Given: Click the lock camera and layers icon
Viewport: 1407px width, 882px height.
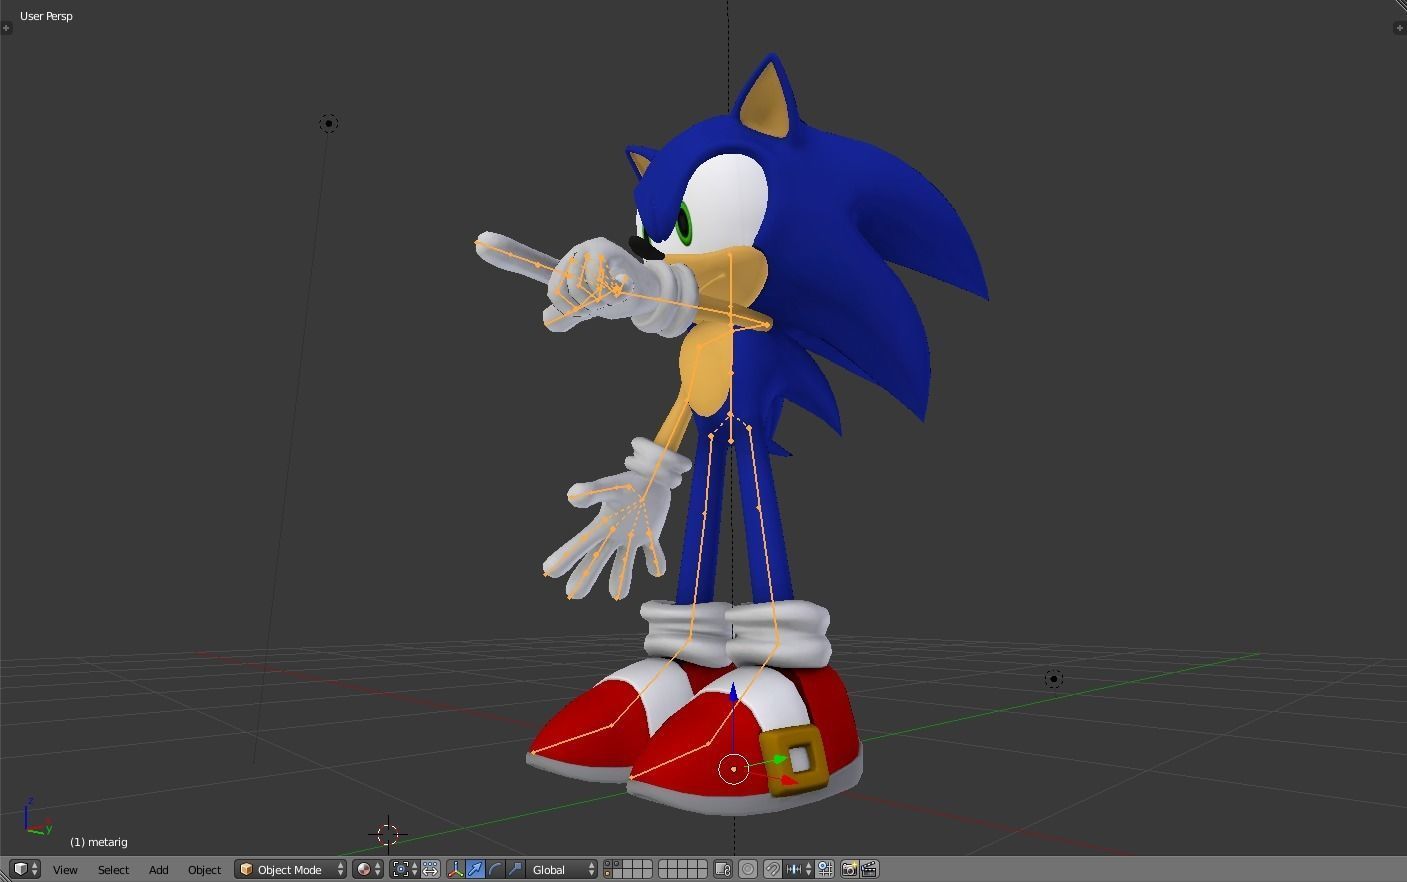Looking at the screenshot, I should point(723,869).
